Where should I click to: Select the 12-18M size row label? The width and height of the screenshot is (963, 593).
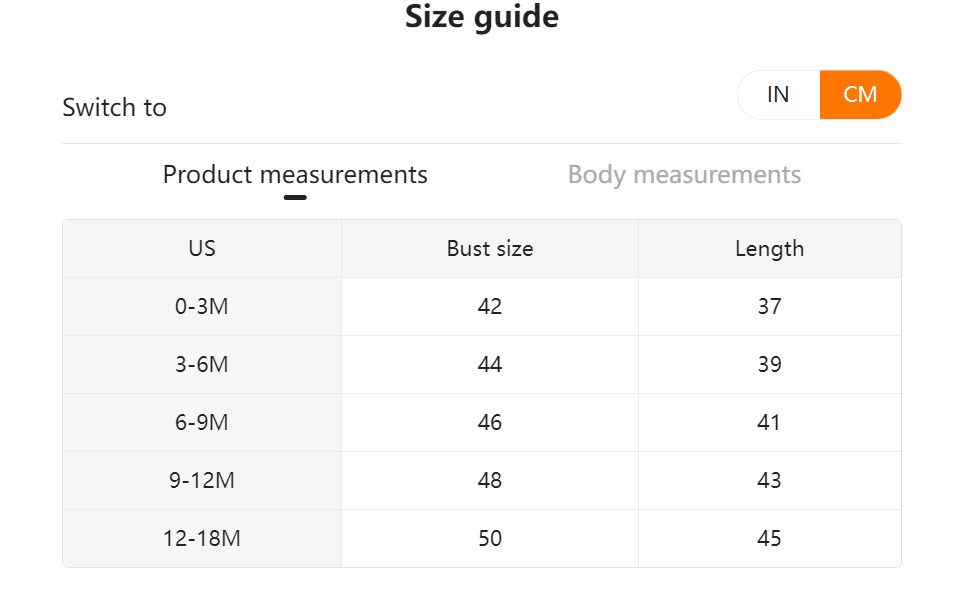[x=202, y=539]
